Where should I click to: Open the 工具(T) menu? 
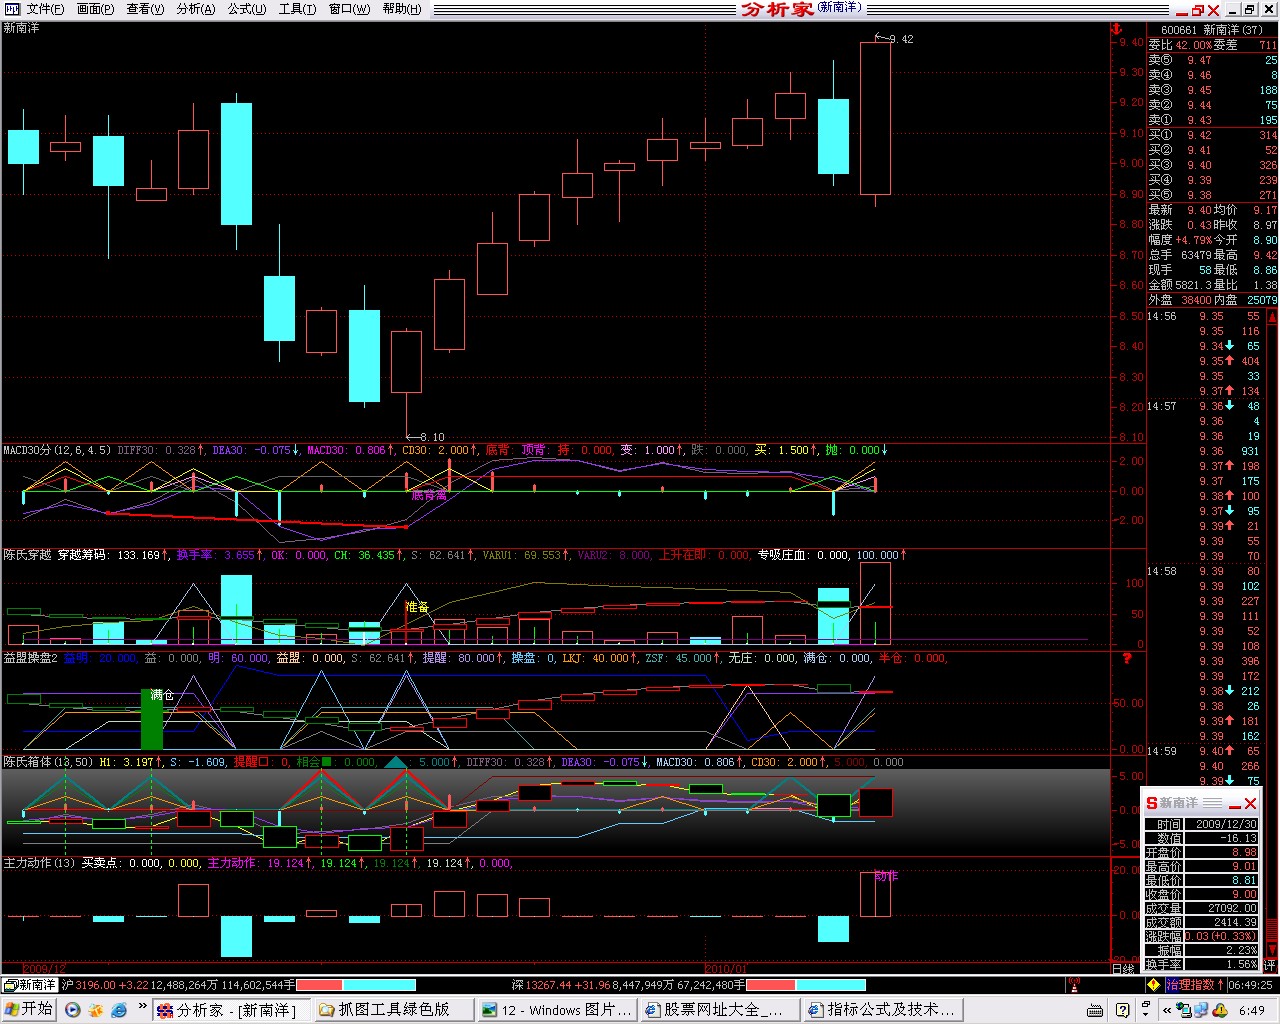(x=297, y=9)
